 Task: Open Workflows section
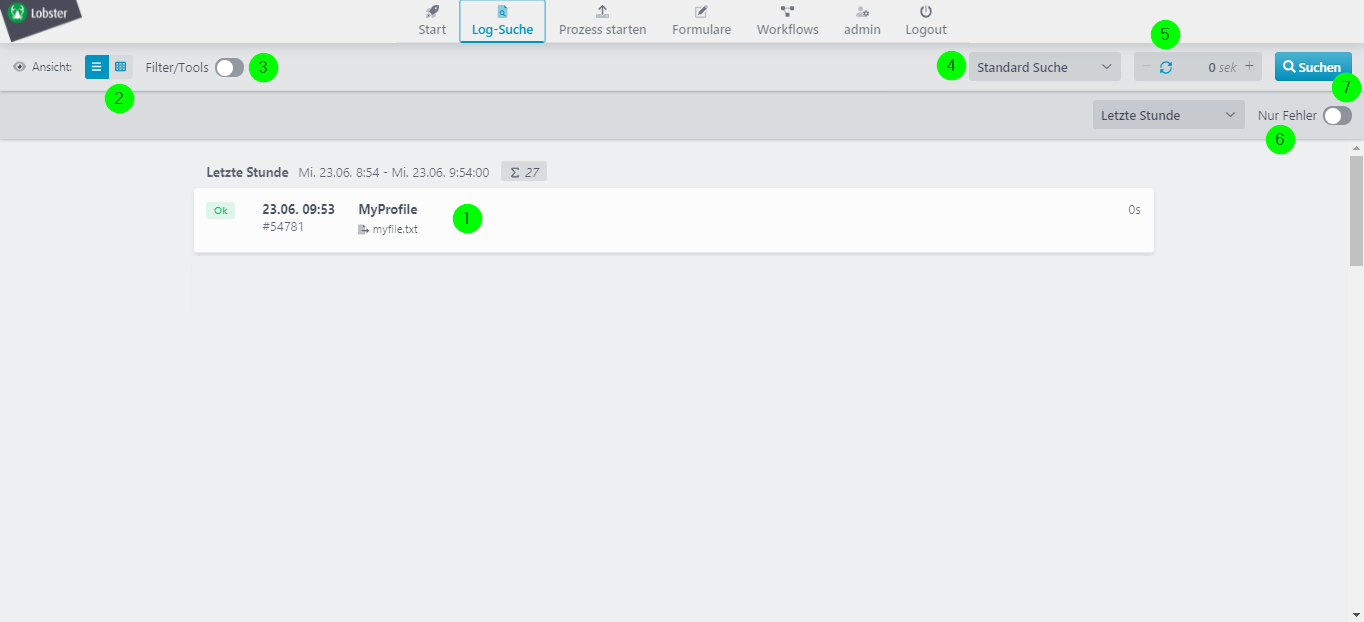tap(787, 21)
